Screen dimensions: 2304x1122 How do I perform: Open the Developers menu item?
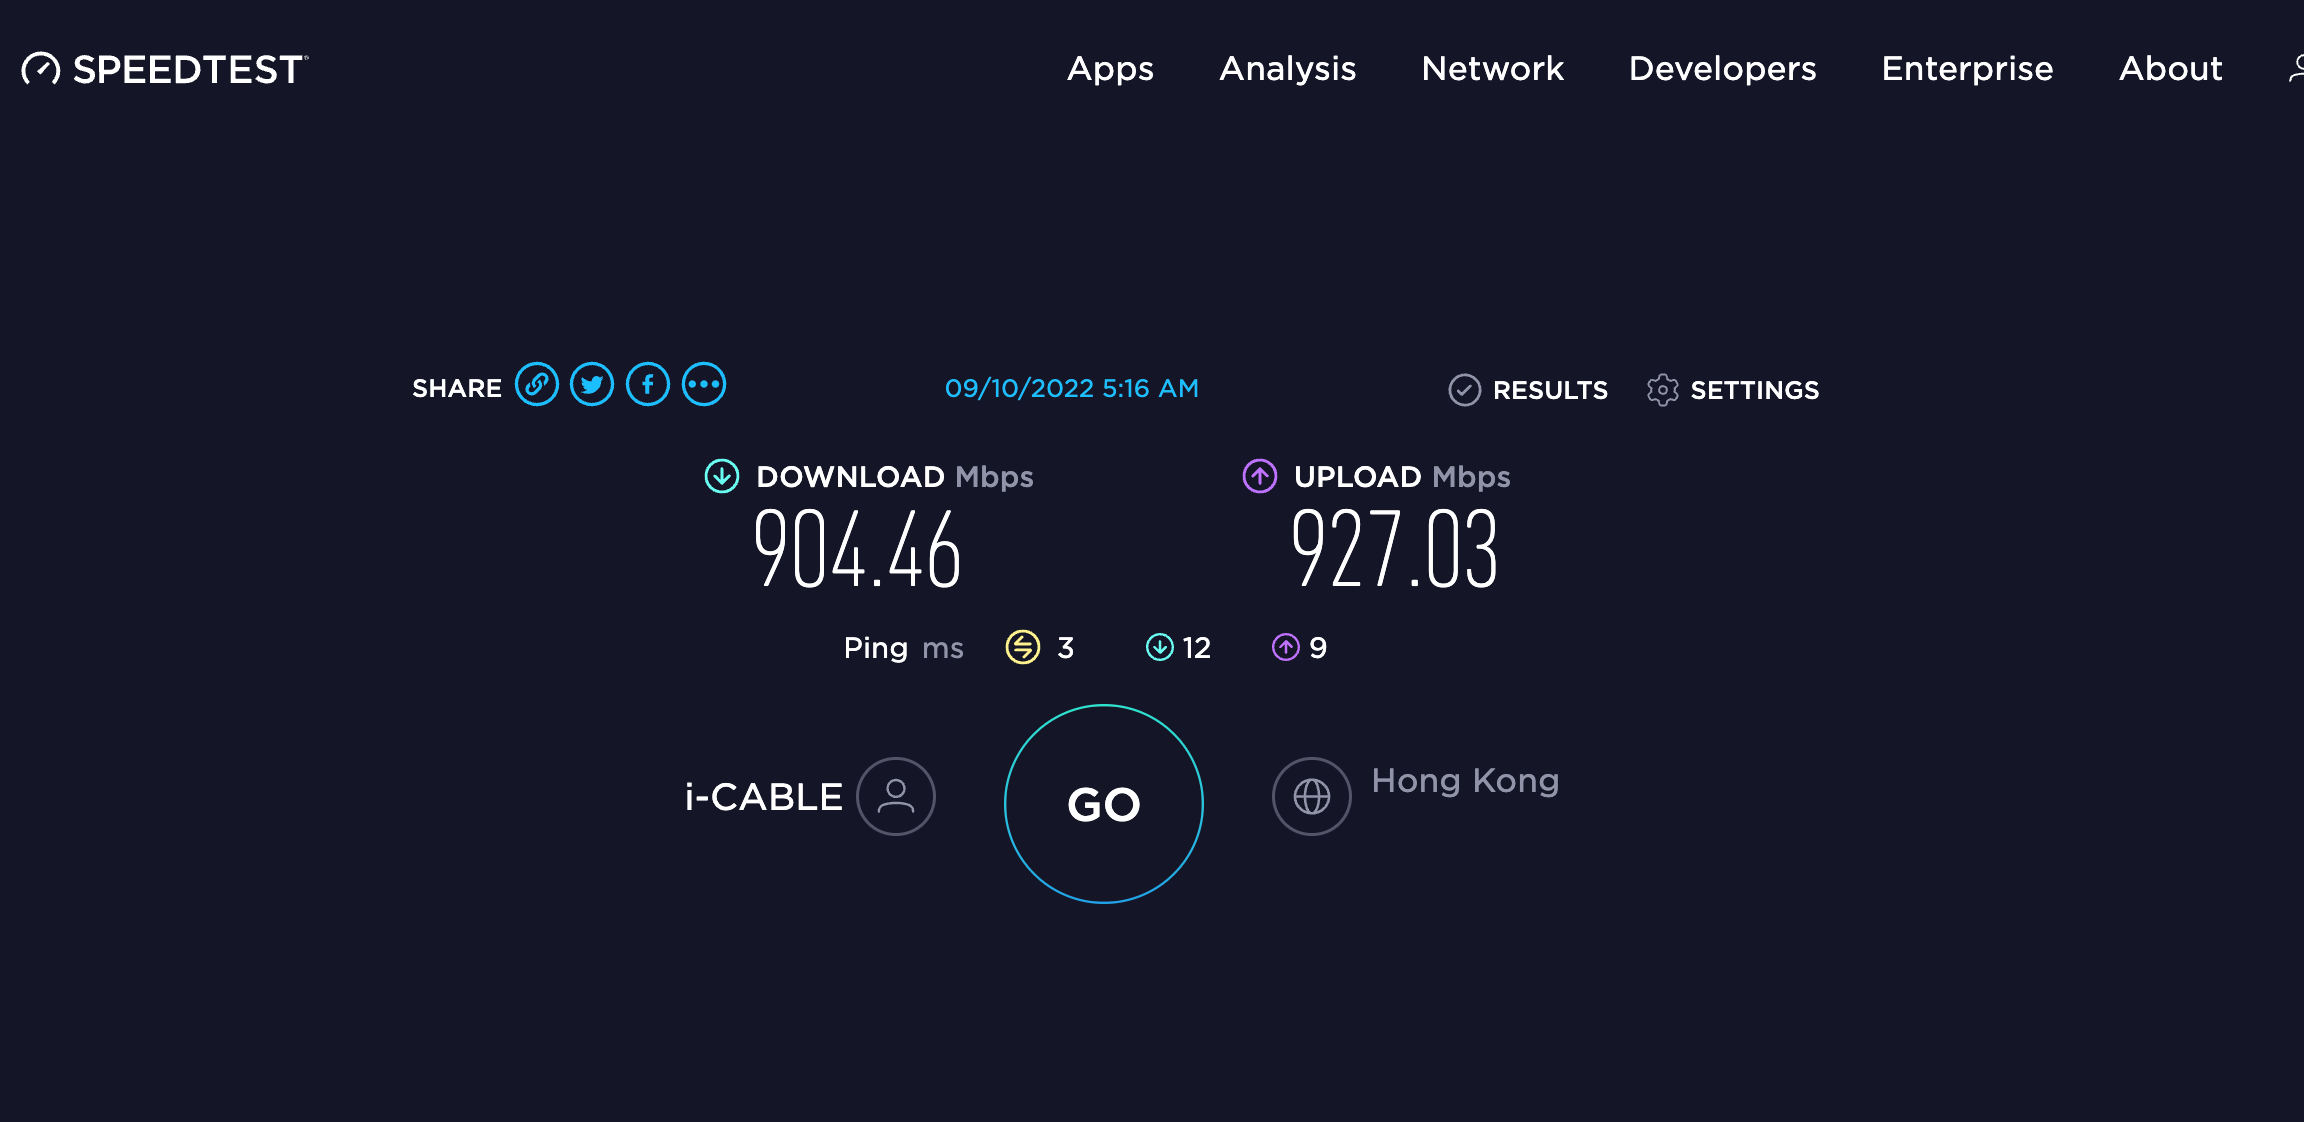(x=1722, y=69)
